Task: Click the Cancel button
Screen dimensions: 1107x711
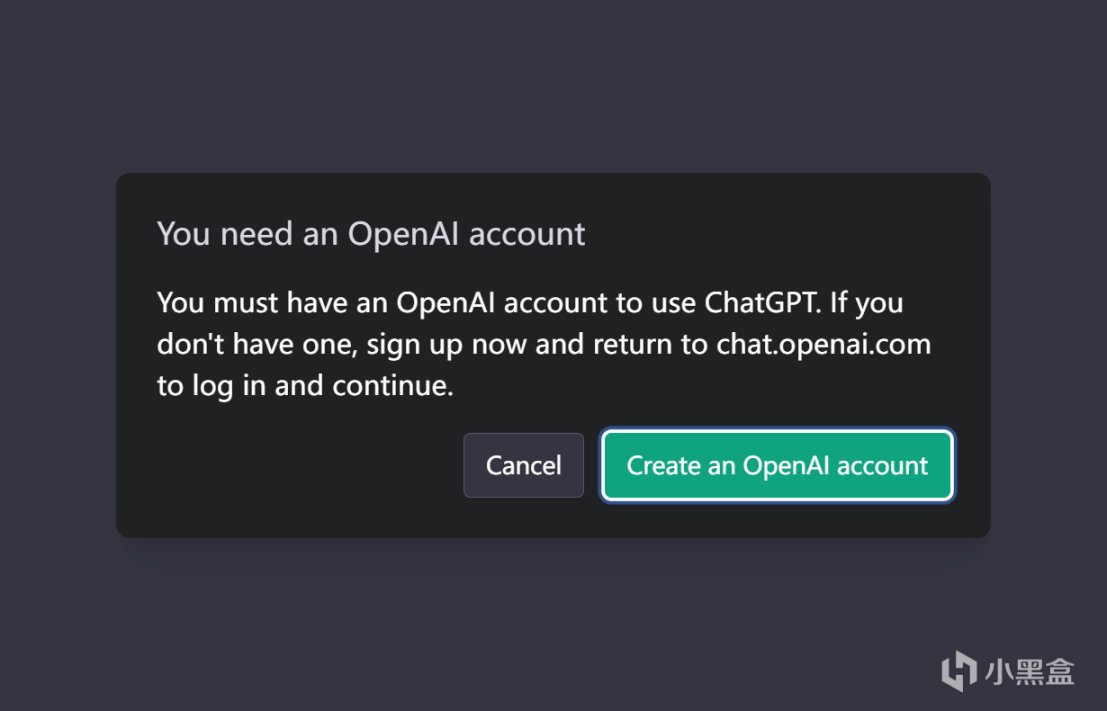Action: click(523, 466)
